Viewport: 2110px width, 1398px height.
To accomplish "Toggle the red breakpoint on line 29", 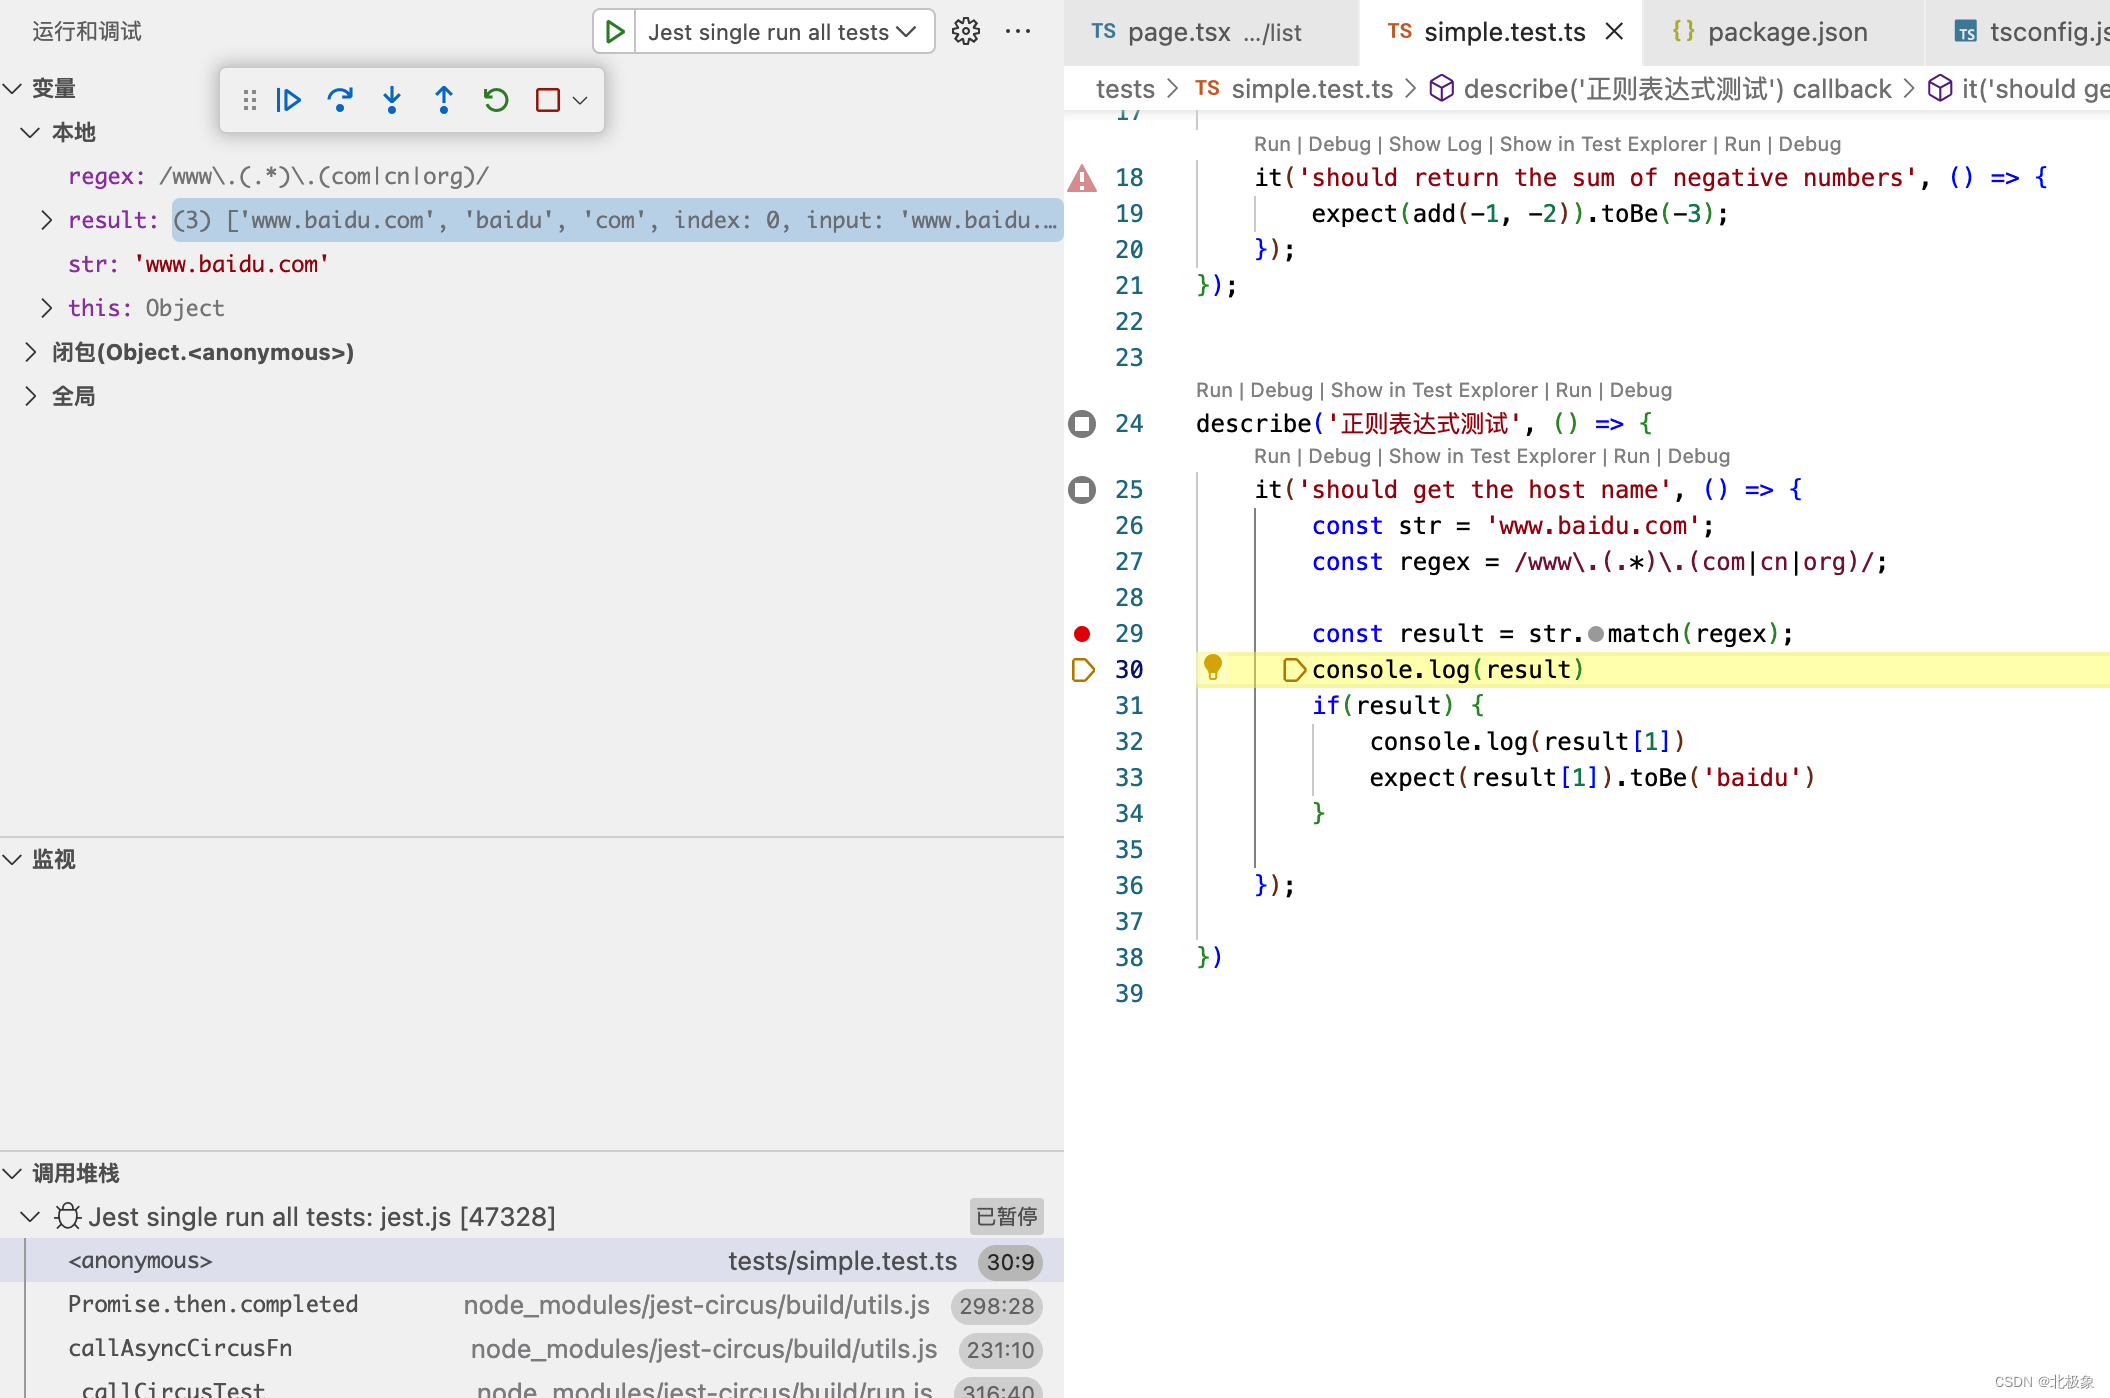I will [1082, 633].
